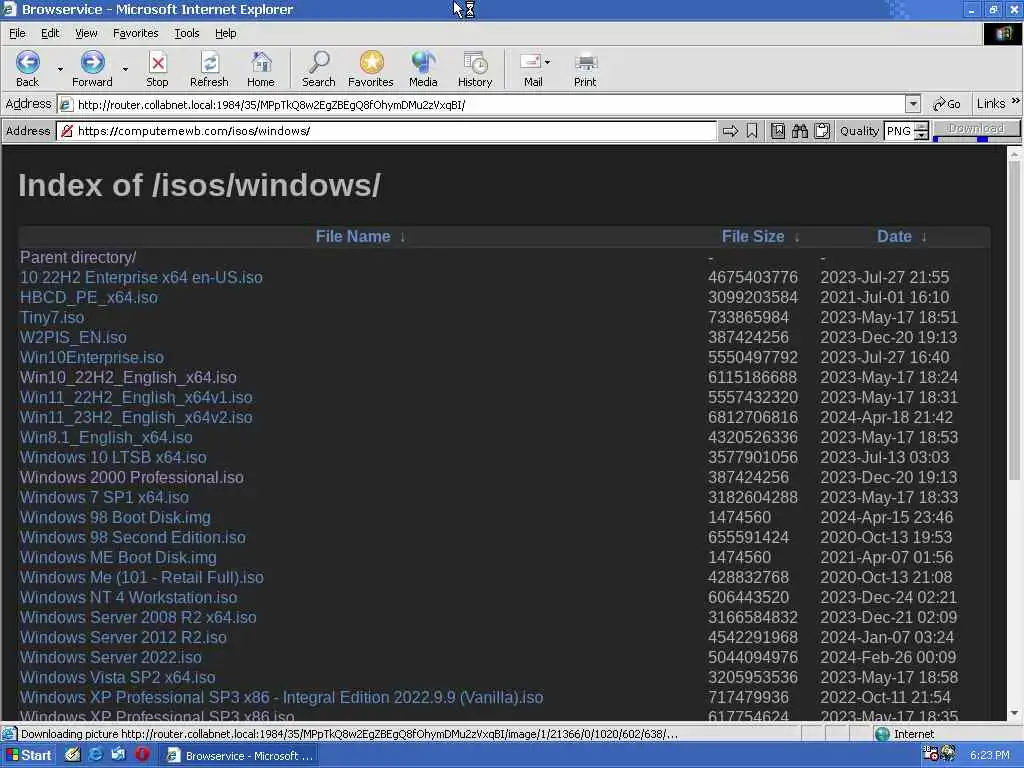Open the Search pane
The width and height of the screenshot is (1024, 768).
point(318,69)
